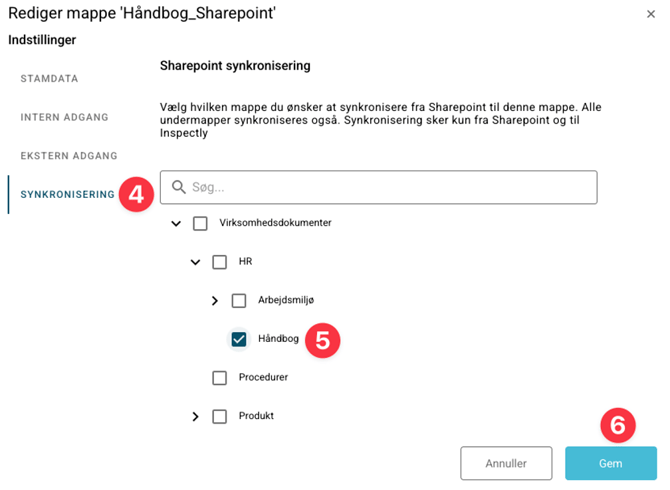Switch to Intern adgang tab
The image size is (670, 490).
point(64,118)
